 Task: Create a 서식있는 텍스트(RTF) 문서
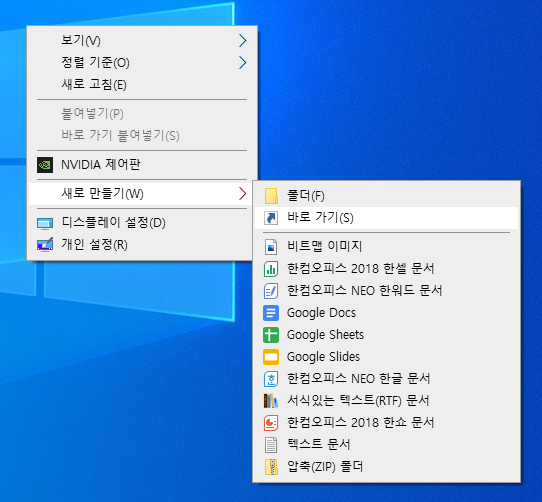(x=386, y=401)
